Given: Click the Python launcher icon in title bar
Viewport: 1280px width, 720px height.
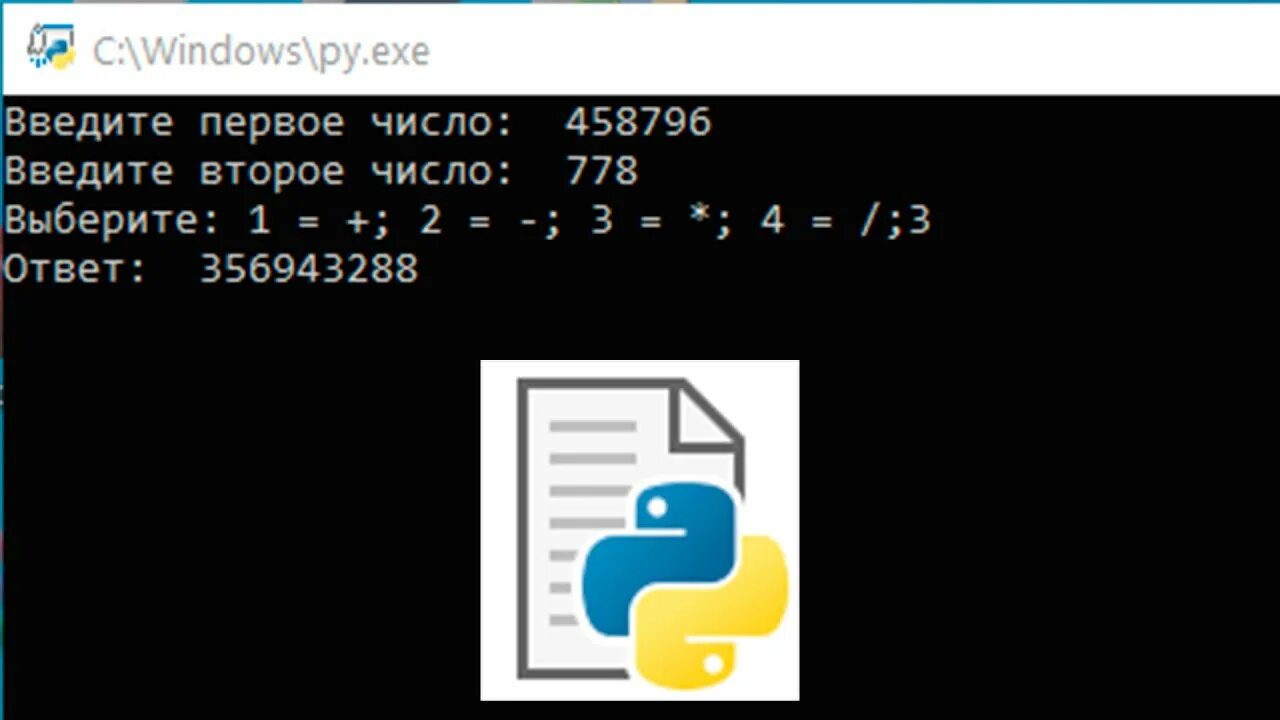Looking at the screenshot, I should click(50, 49).
